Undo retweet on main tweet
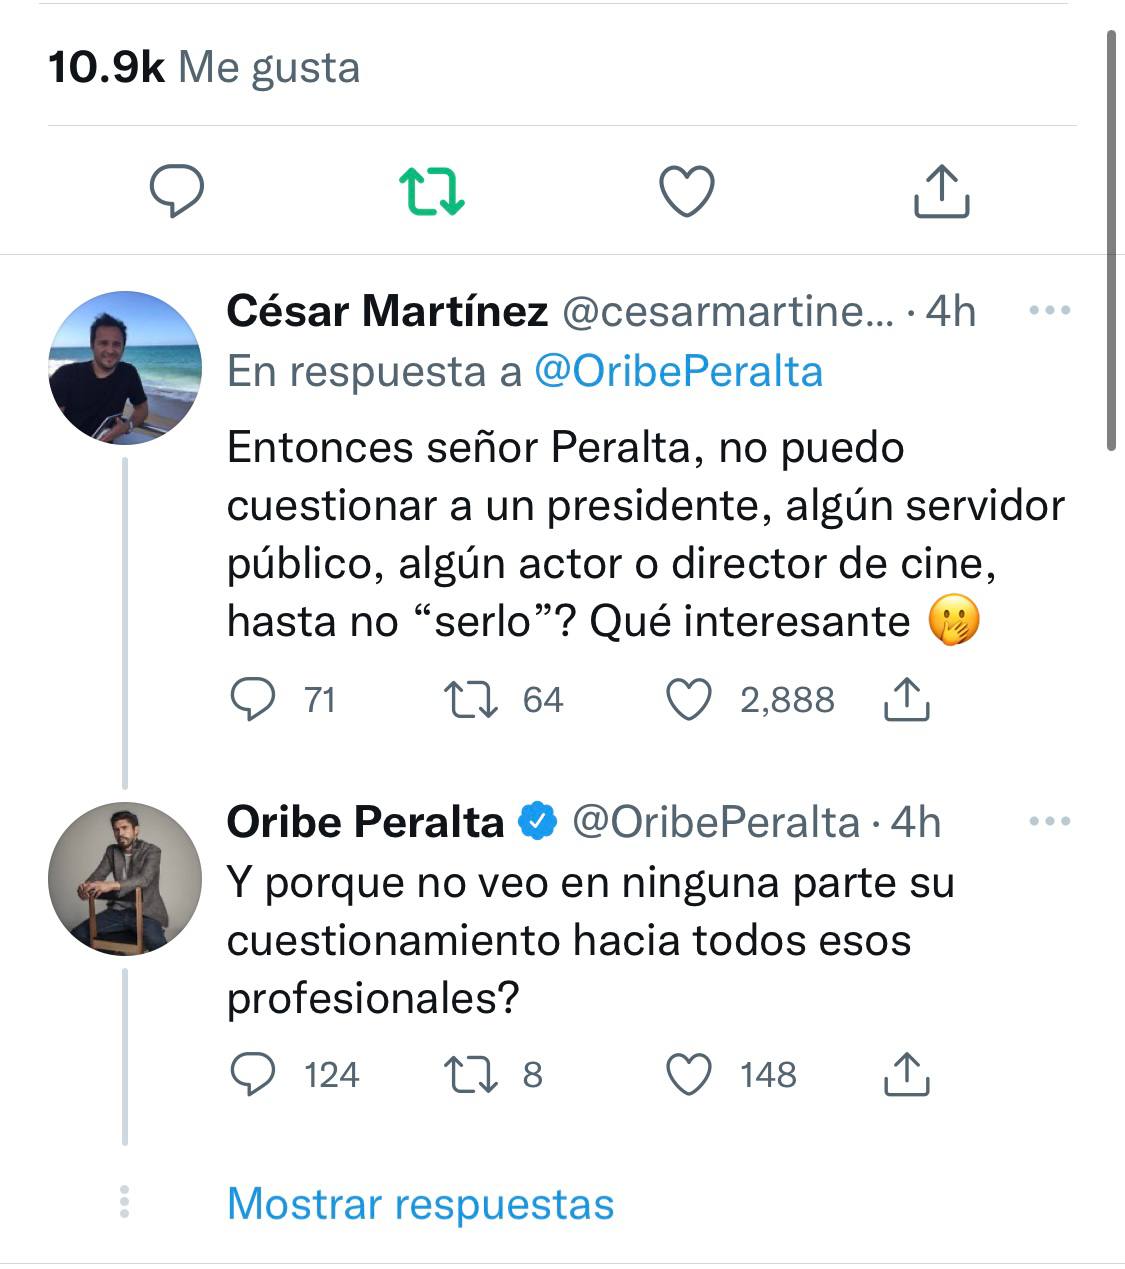This screenshot has width=1125, height=1269. click(432, 191)
